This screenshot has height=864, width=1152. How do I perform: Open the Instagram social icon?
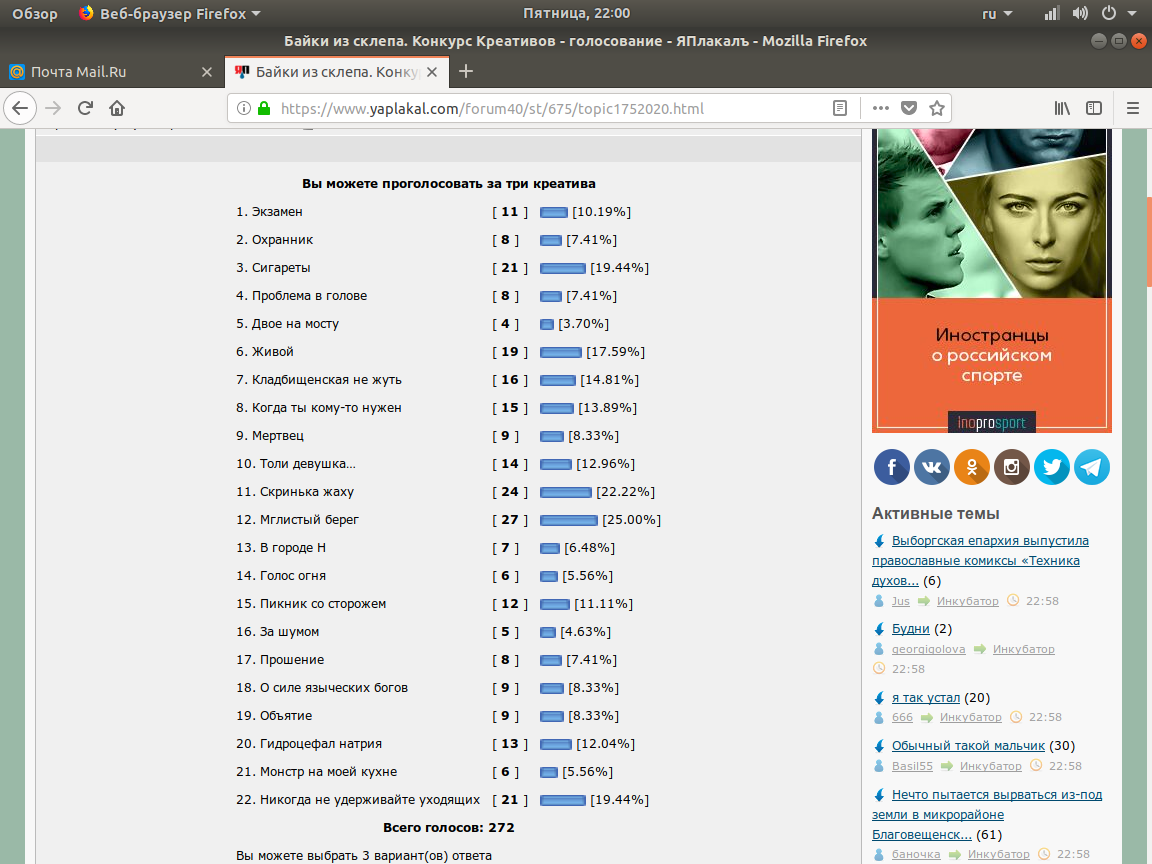click(x=1012, y=467)
